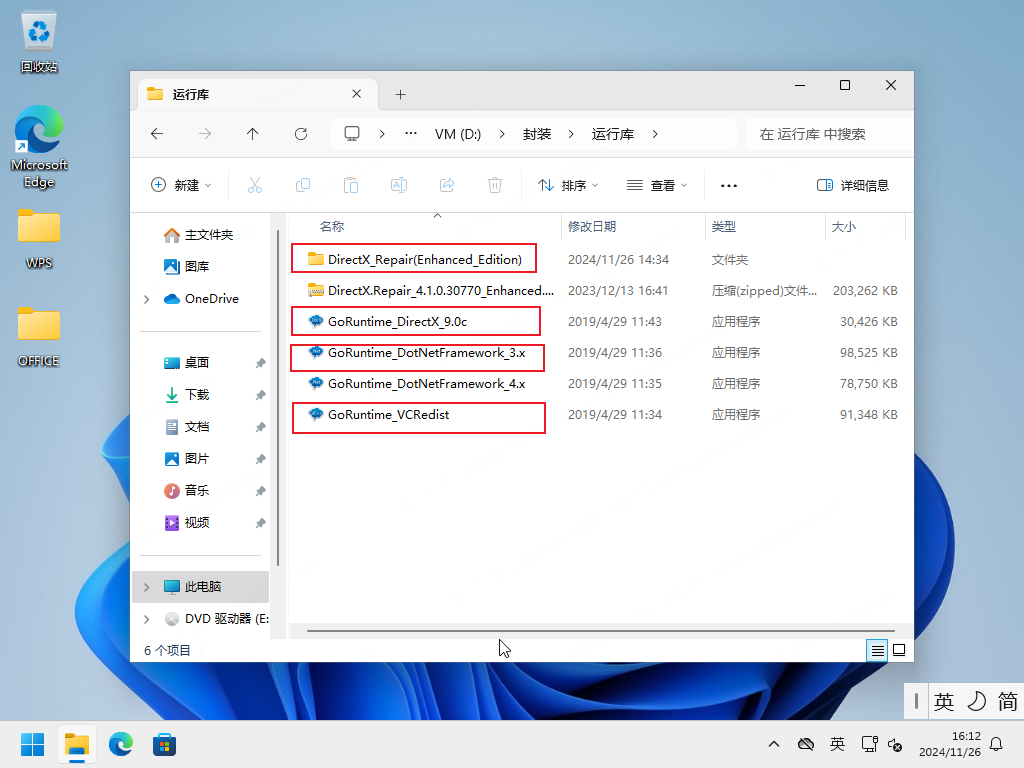Open 下载 in sidebar
The height and width of the screenshot is (768, 1024).
coord(187,394)
